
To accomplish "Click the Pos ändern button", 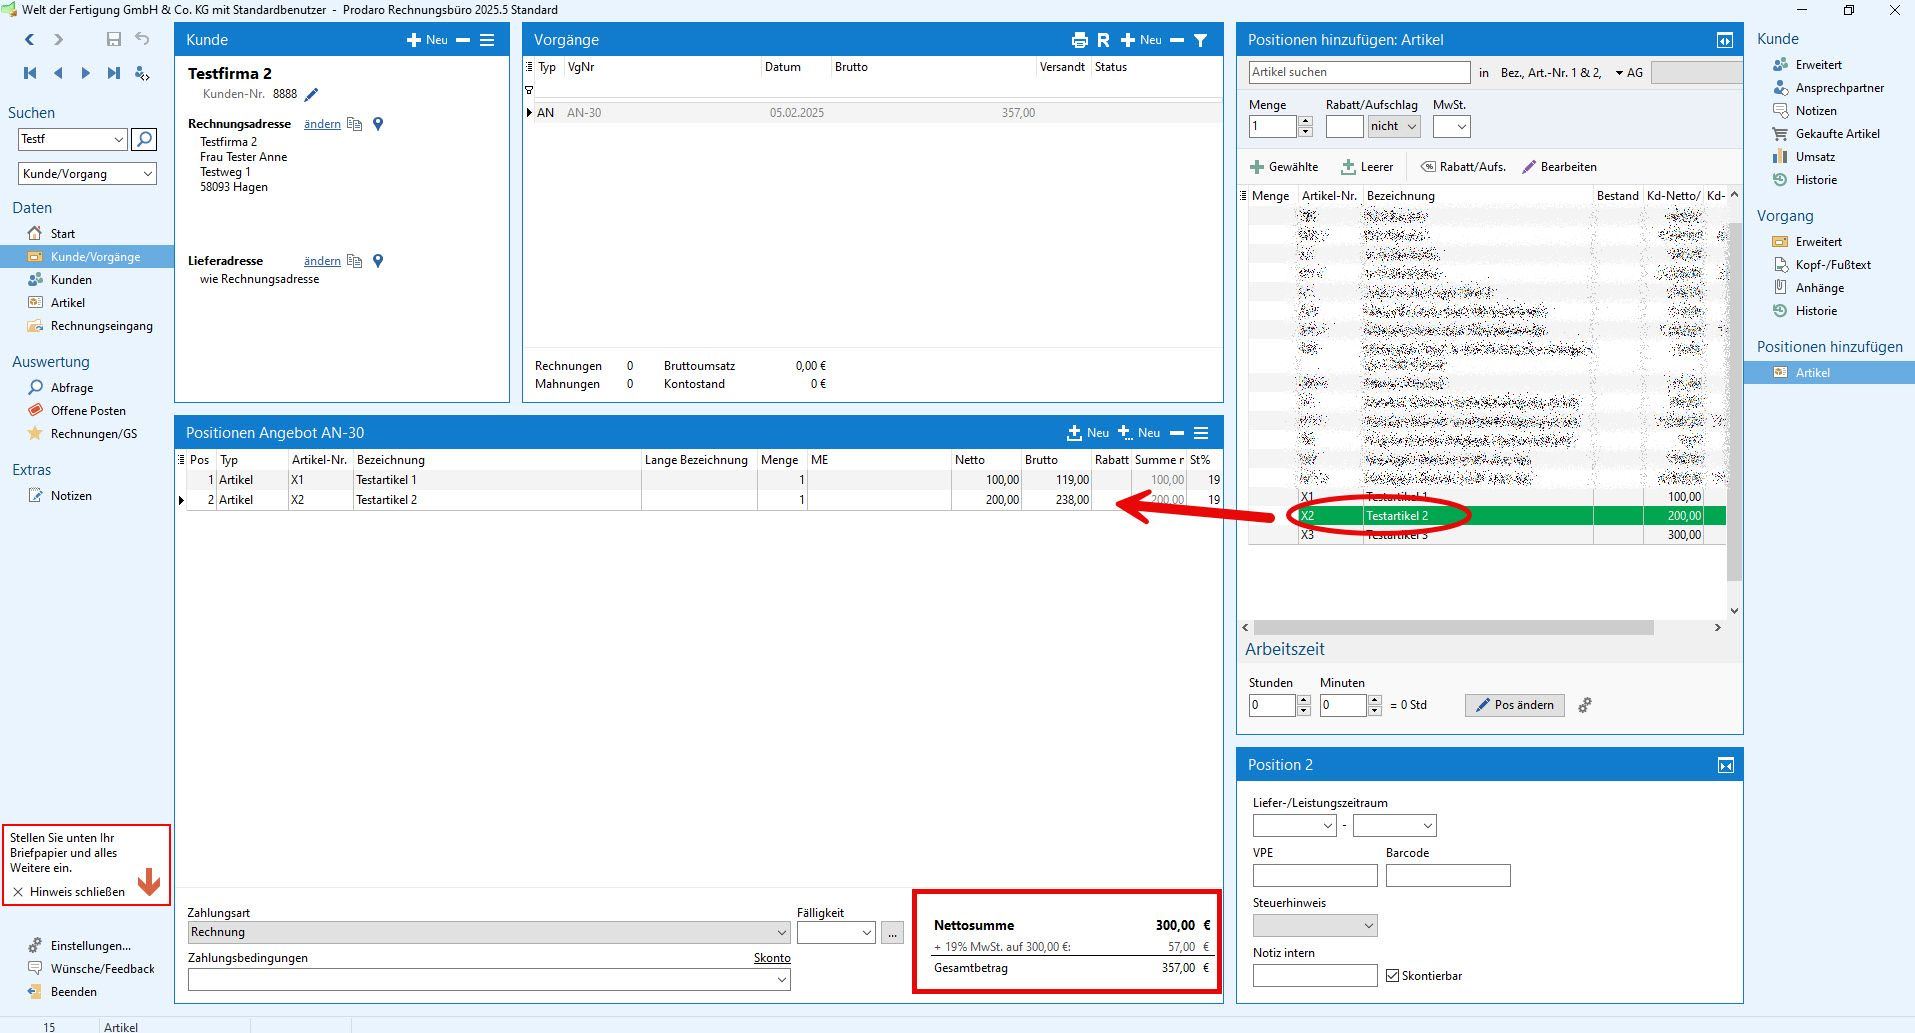I will (x=1514, y=705).
